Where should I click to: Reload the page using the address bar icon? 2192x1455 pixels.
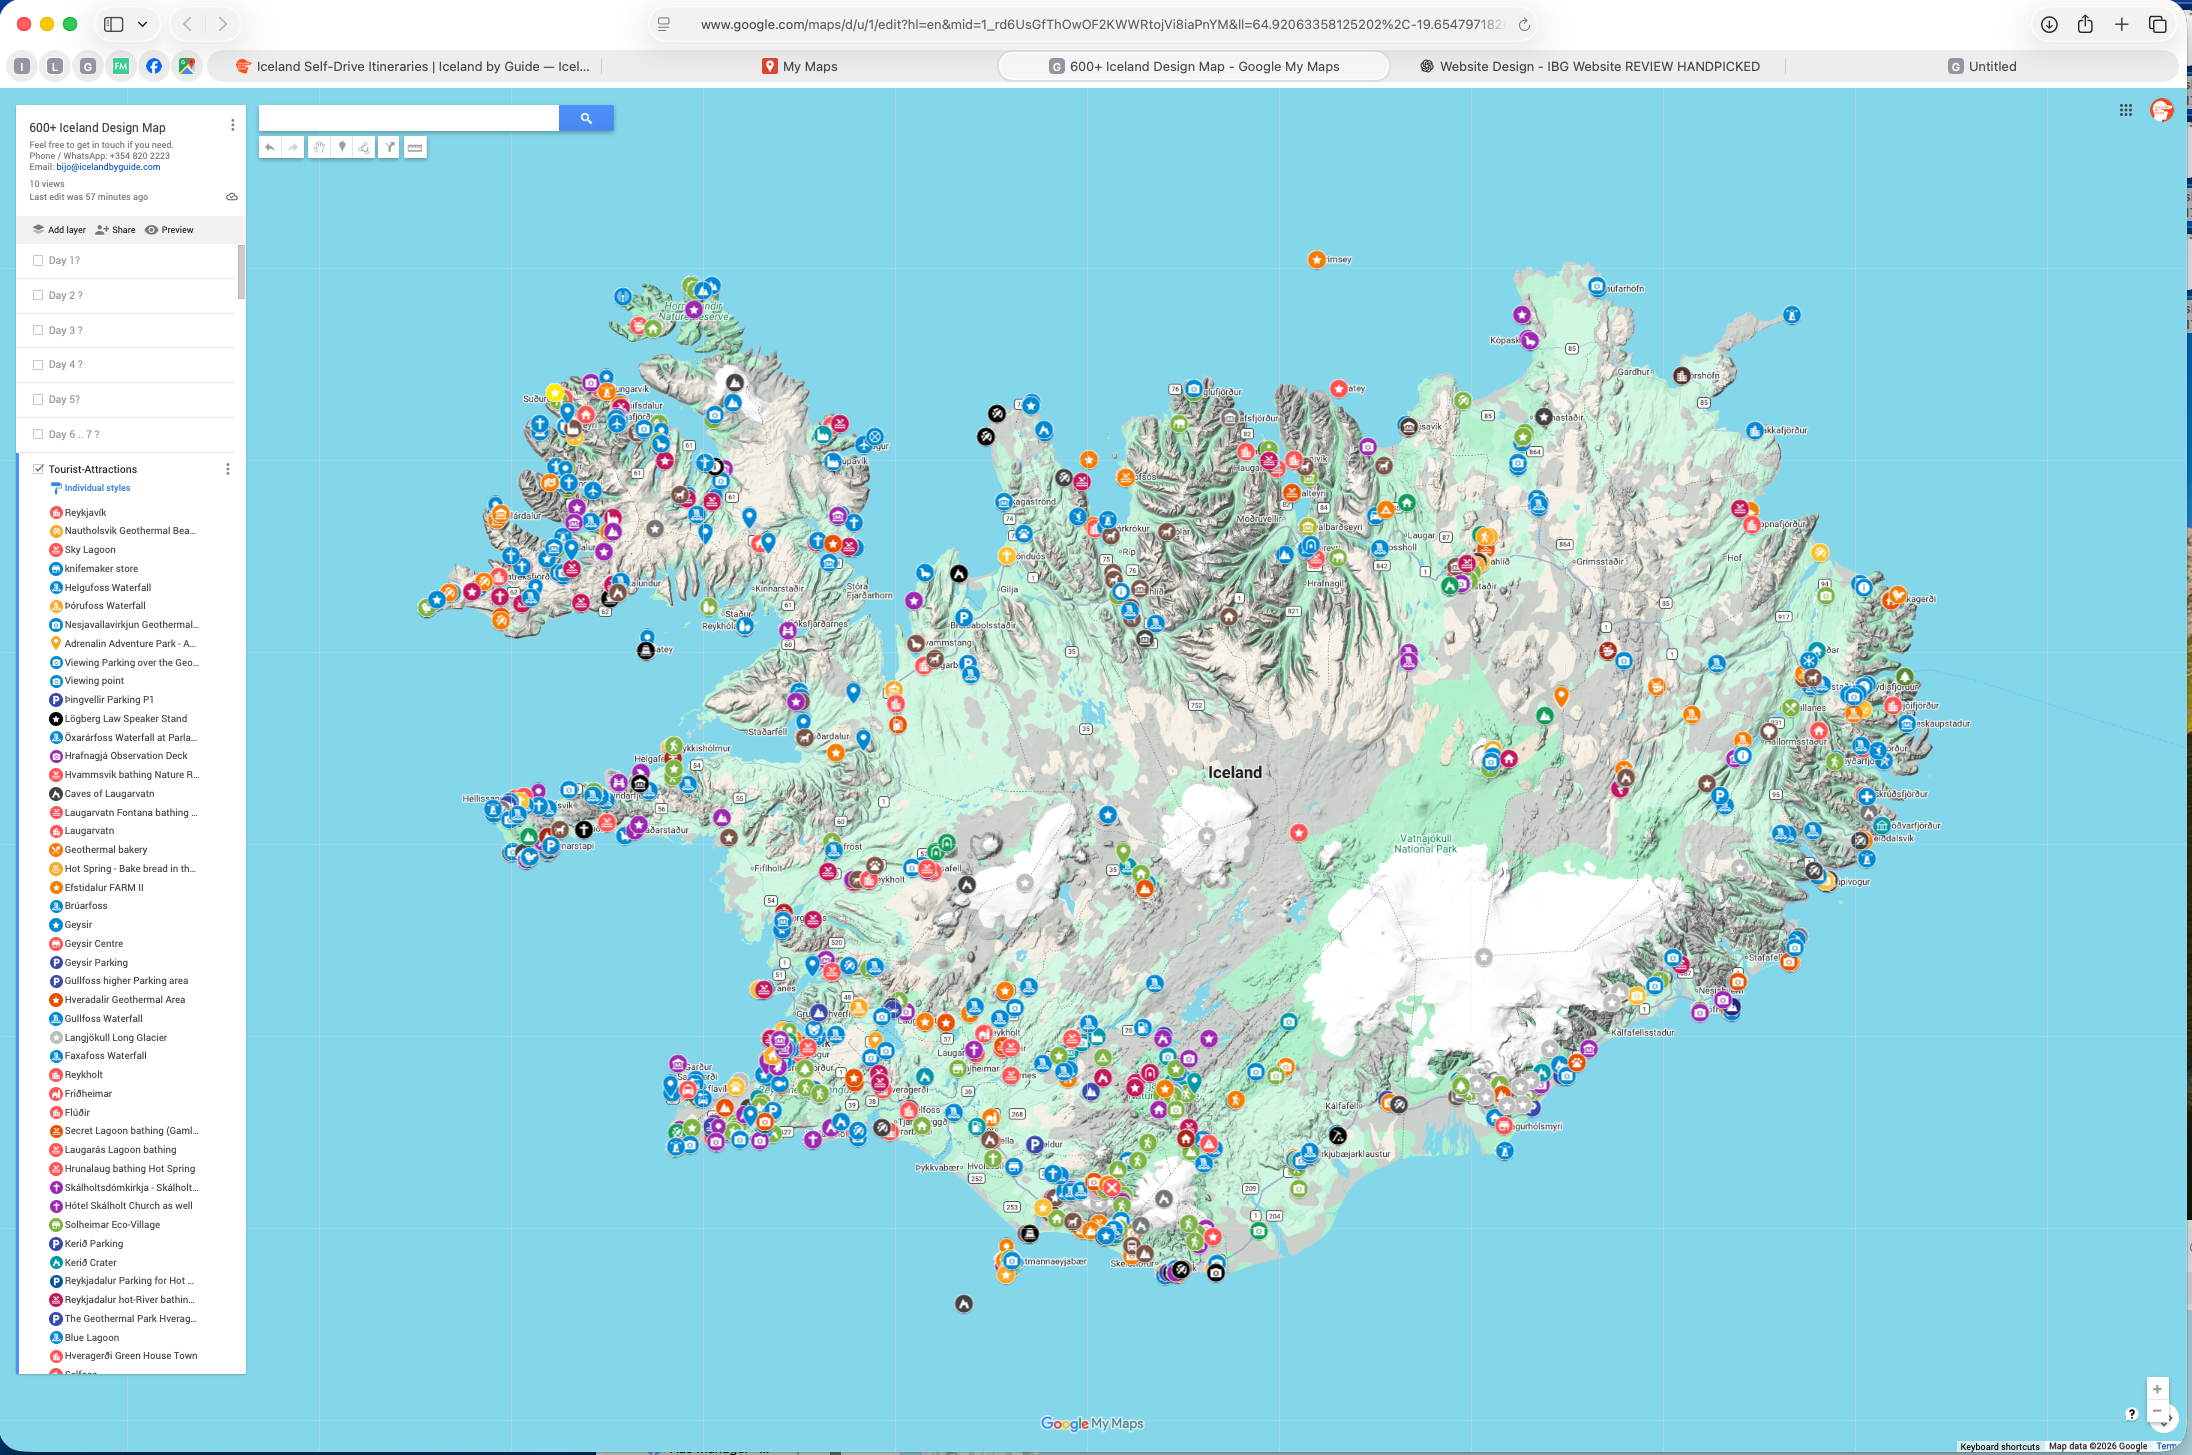pyautogui.click(x=1524, y=24)
